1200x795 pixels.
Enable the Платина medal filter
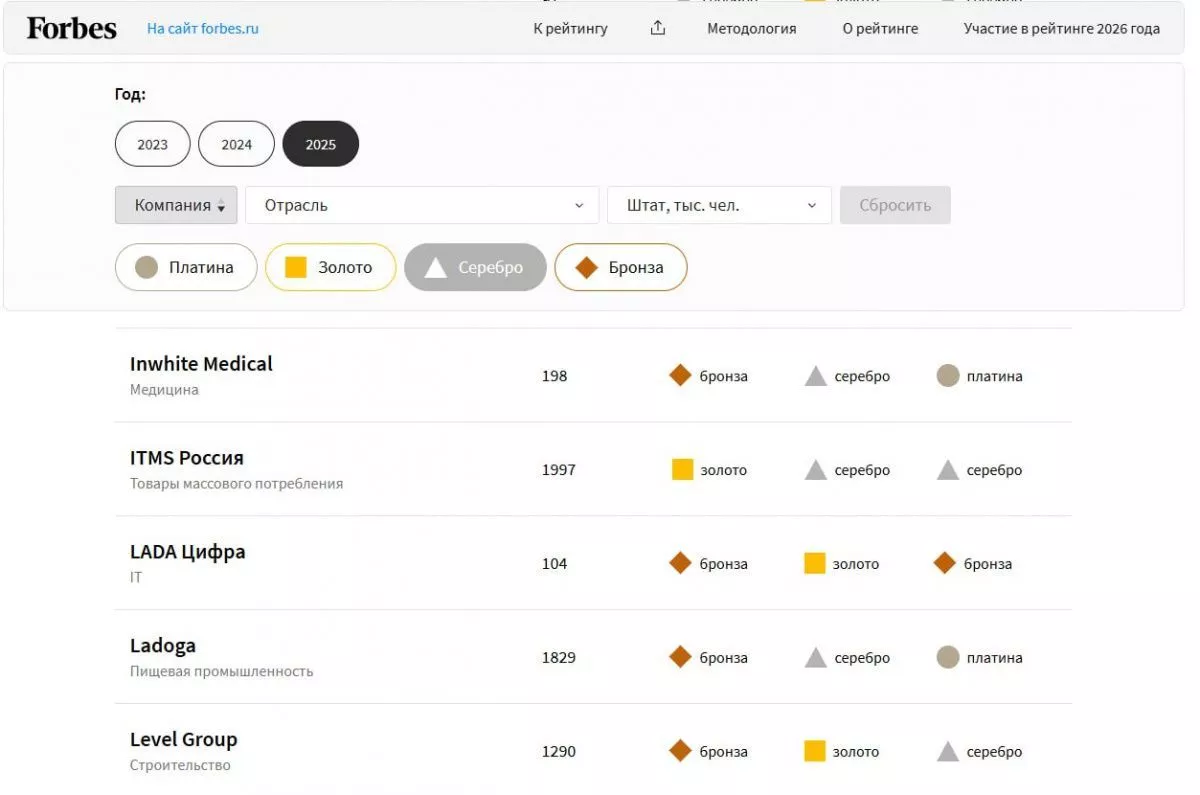[185, 267]
